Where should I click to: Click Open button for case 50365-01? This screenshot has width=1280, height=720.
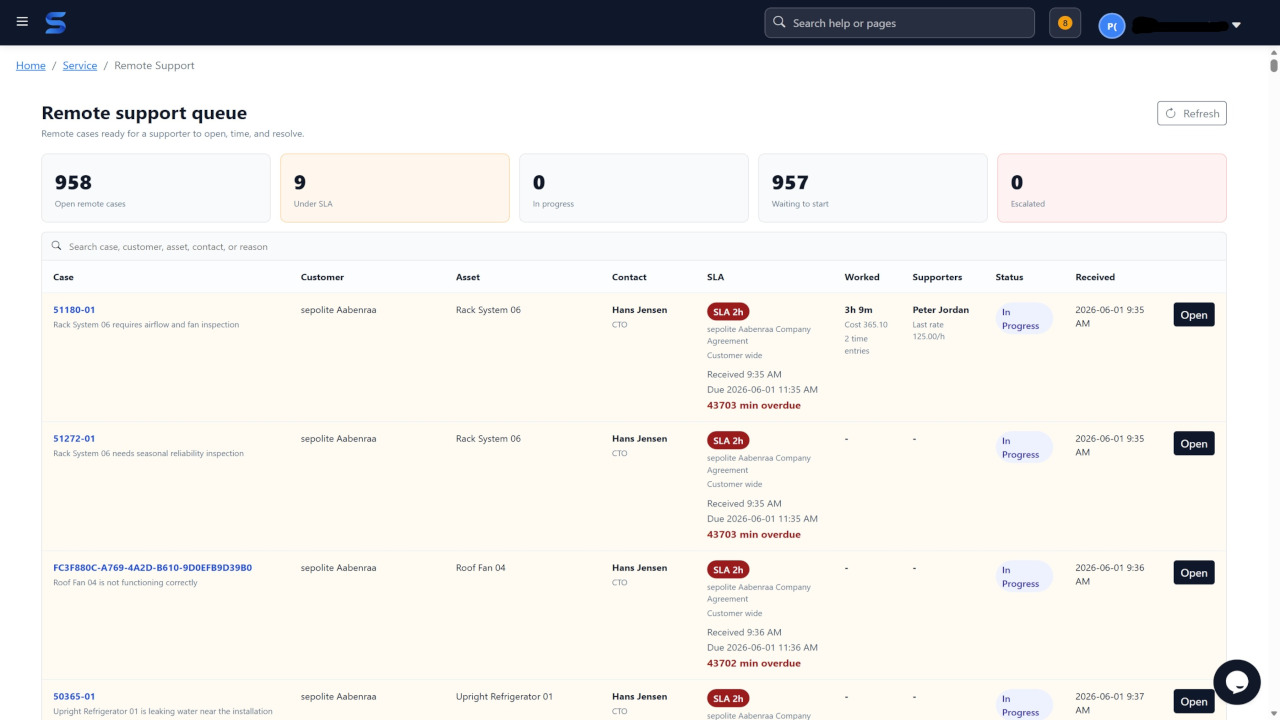click(1194, 702)
